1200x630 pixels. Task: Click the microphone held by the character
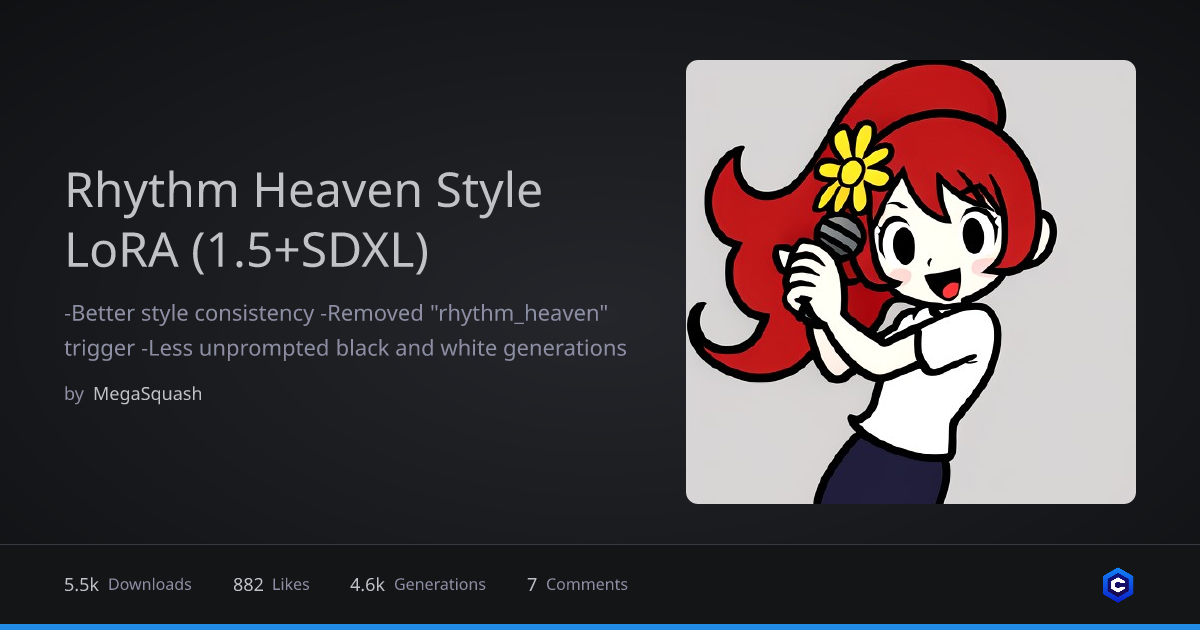click(839, 238)
